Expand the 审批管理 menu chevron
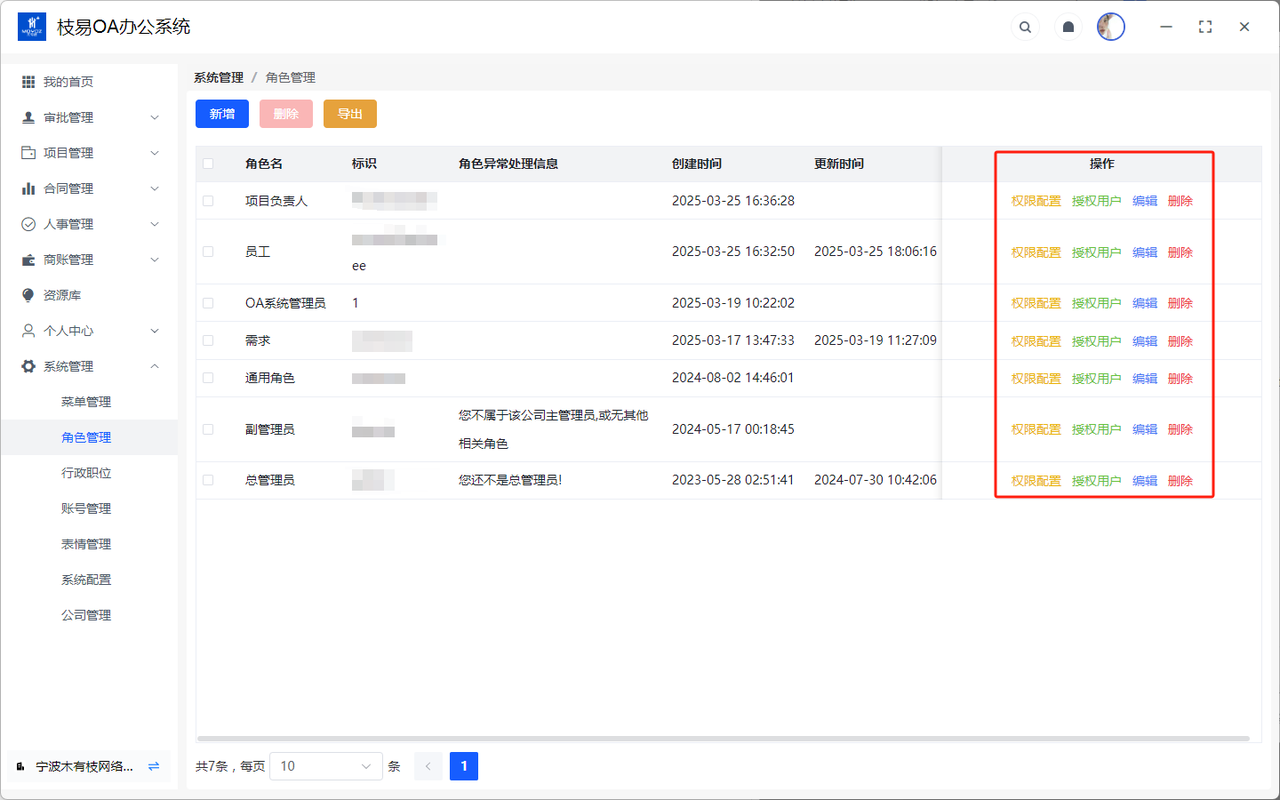Screen dimensions: 1280x800 [154, 118]
